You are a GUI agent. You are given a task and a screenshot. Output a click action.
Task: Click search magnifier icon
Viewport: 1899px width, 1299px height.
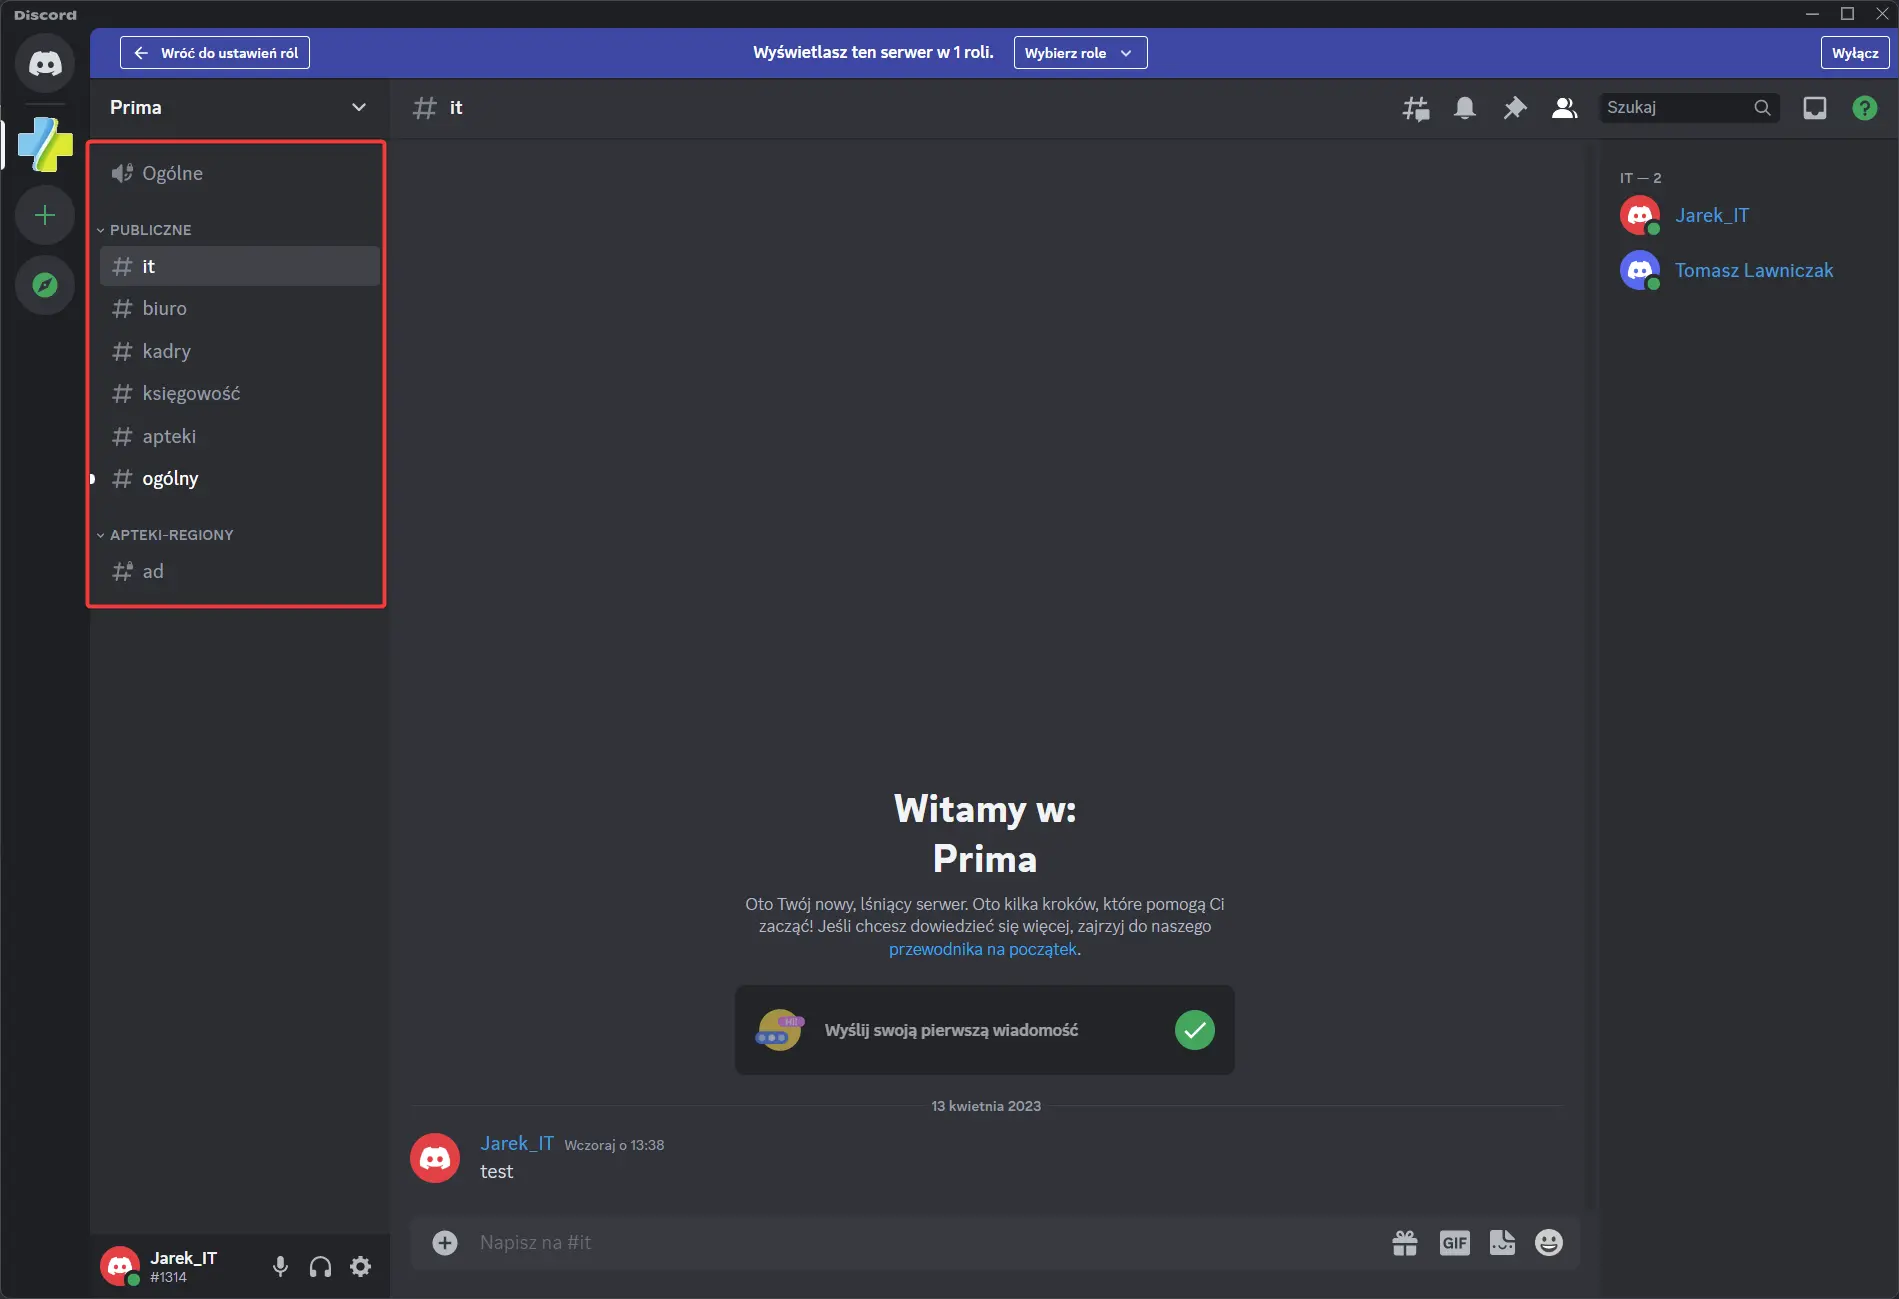(1762, 108)
